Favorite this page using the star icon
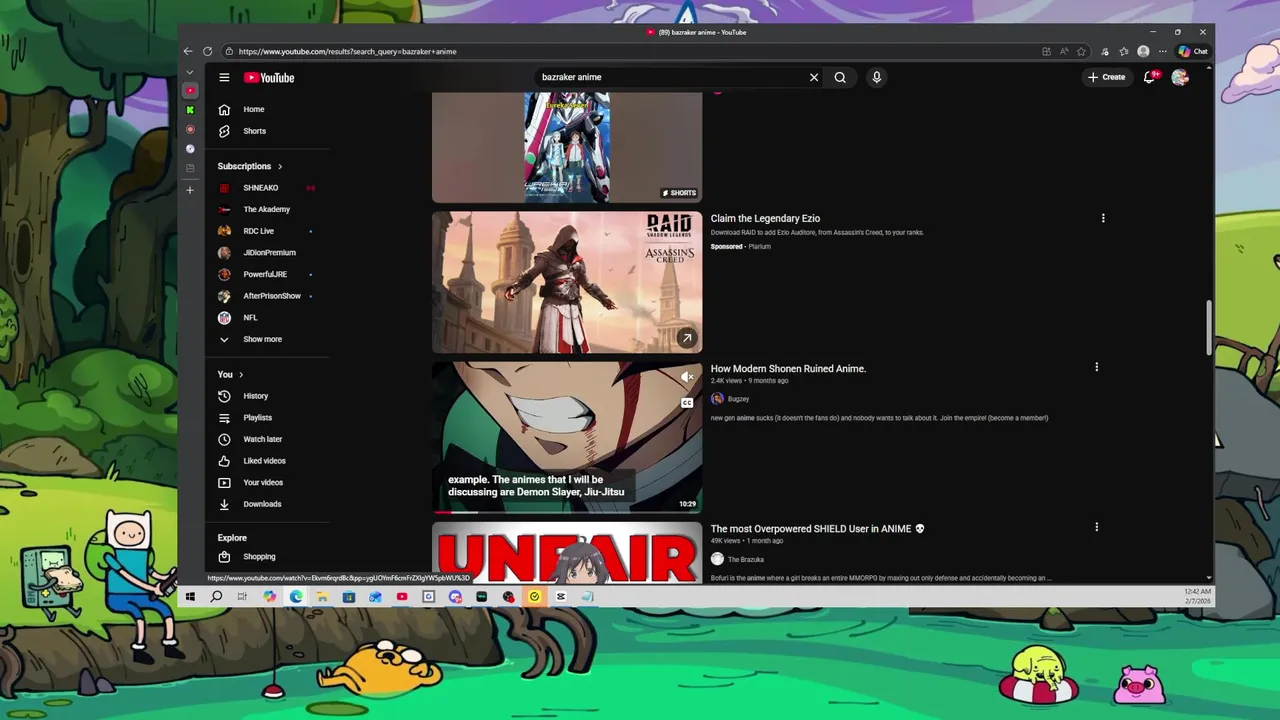This screenshot has height=720, width=1280. click(x=1081, y=51)
